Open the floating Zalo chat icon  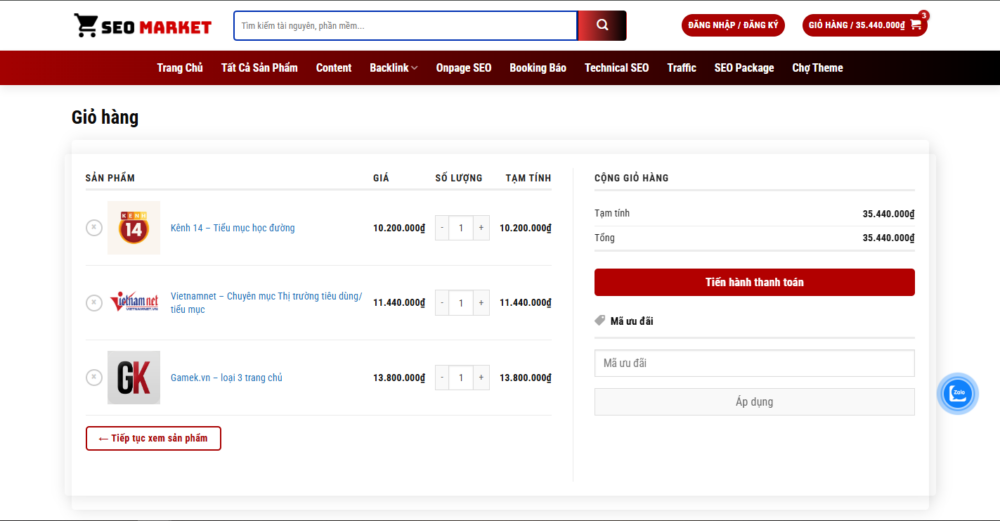(x=958, y=393)
